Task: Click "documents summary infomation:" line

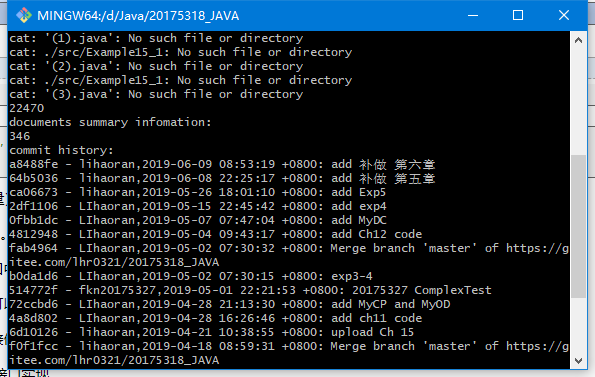Action: pyautogui.click(x=110, y=123)
